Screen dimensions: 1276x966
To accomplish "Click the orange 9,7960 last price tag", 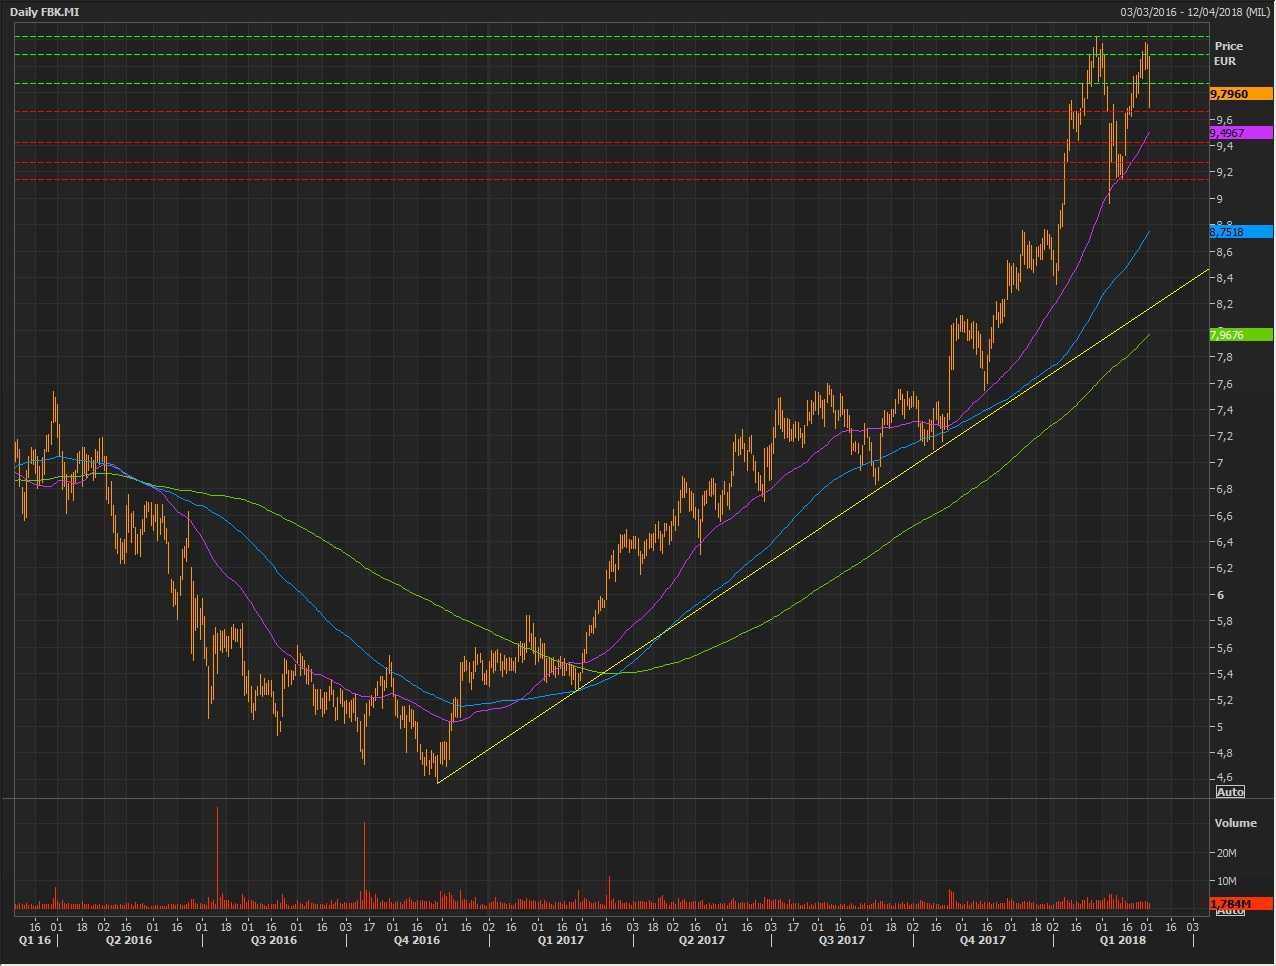I will point(1240,94).
